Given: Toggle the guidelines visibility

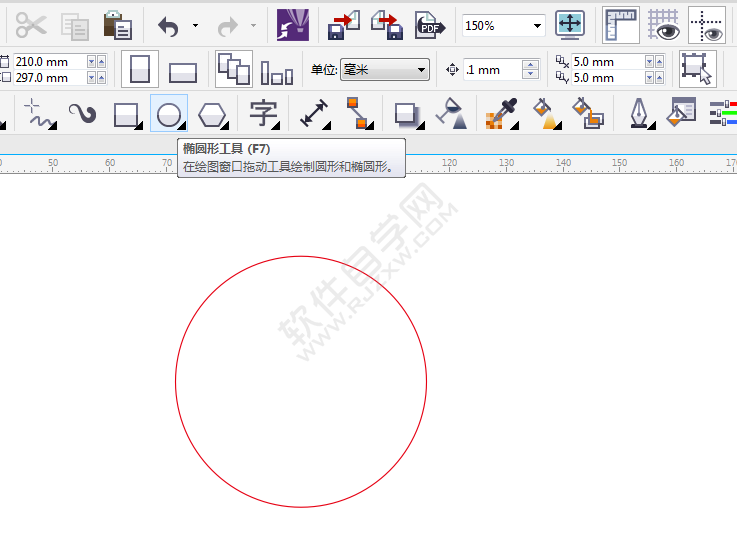Looking at the screenshot, I should [707, 25].
